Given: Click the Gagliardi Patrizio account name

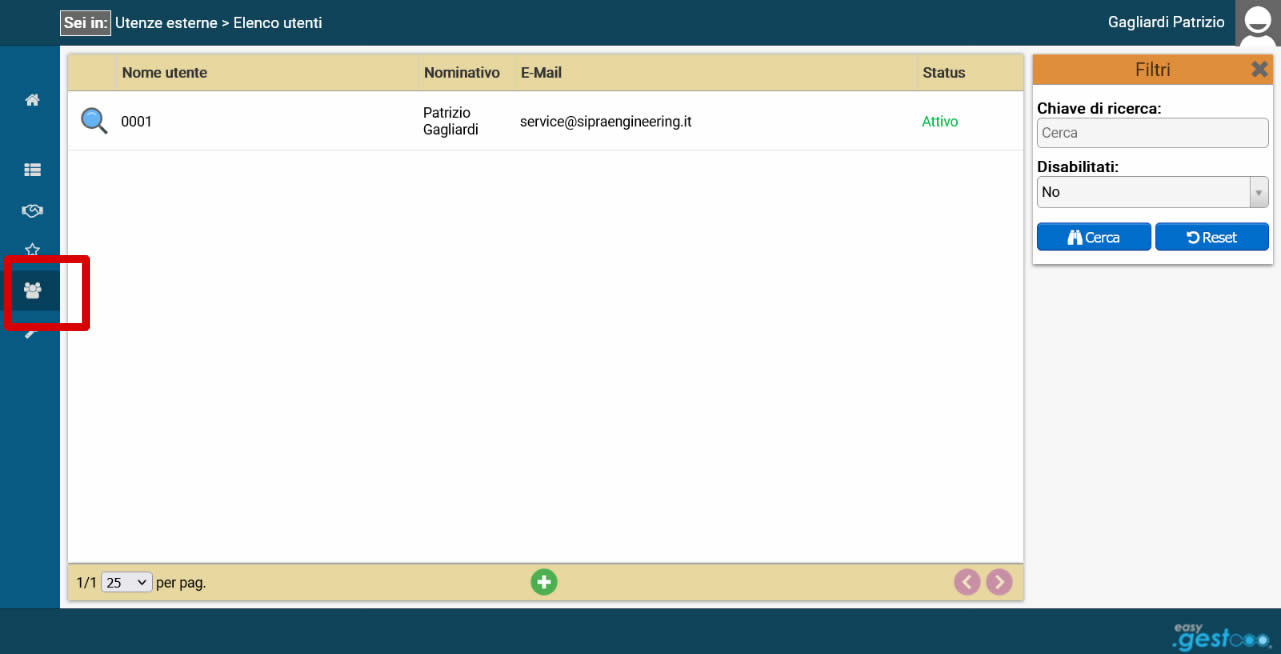Looking at the screenshot, I should [1166, 21].
